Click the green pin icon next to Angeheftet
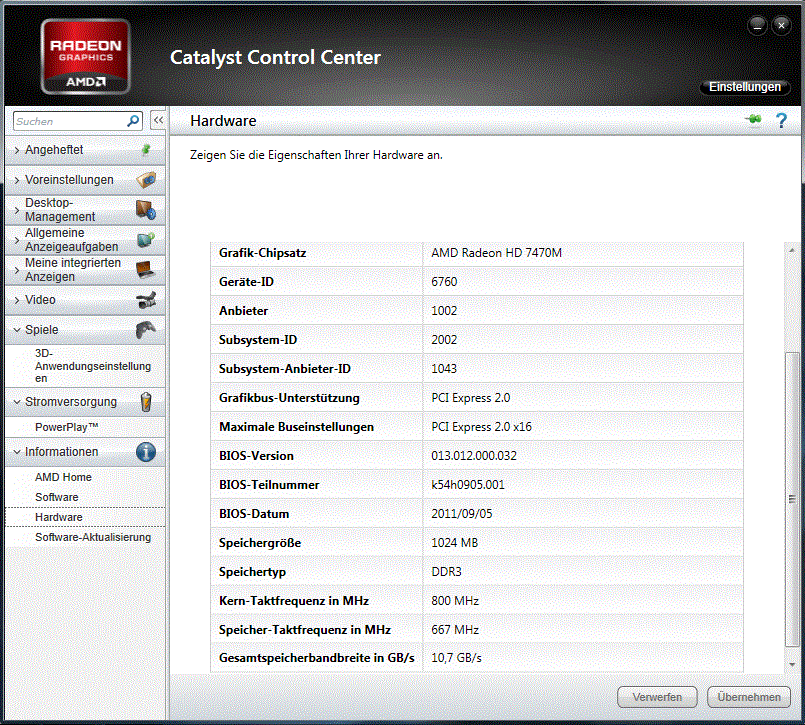The height and width of the screenshot is (725, 805). pyautogui.click(x=146, y=149)
